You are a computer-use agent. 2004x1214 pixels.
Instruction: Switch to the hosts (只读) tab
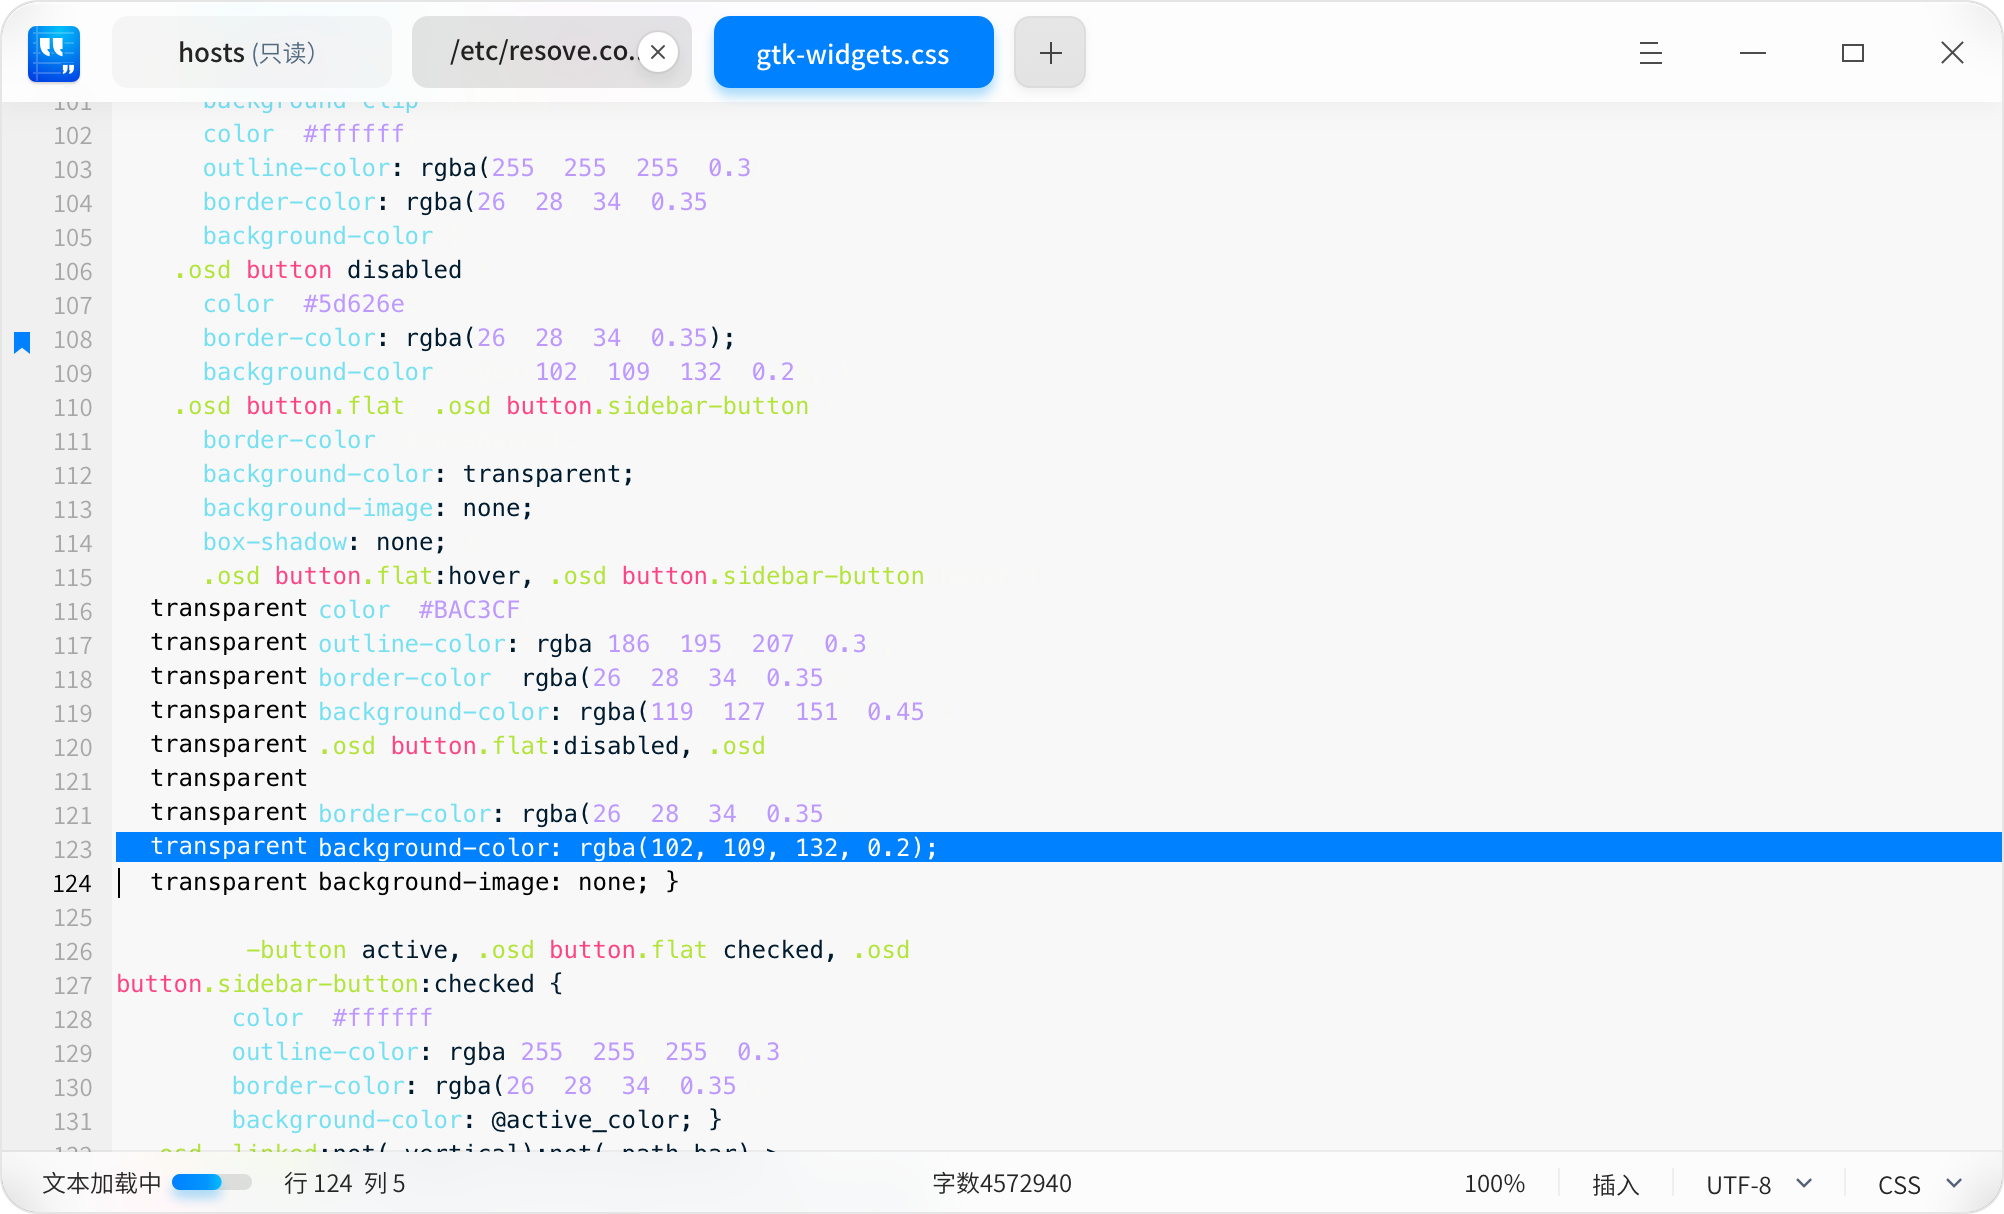point(251,52)
